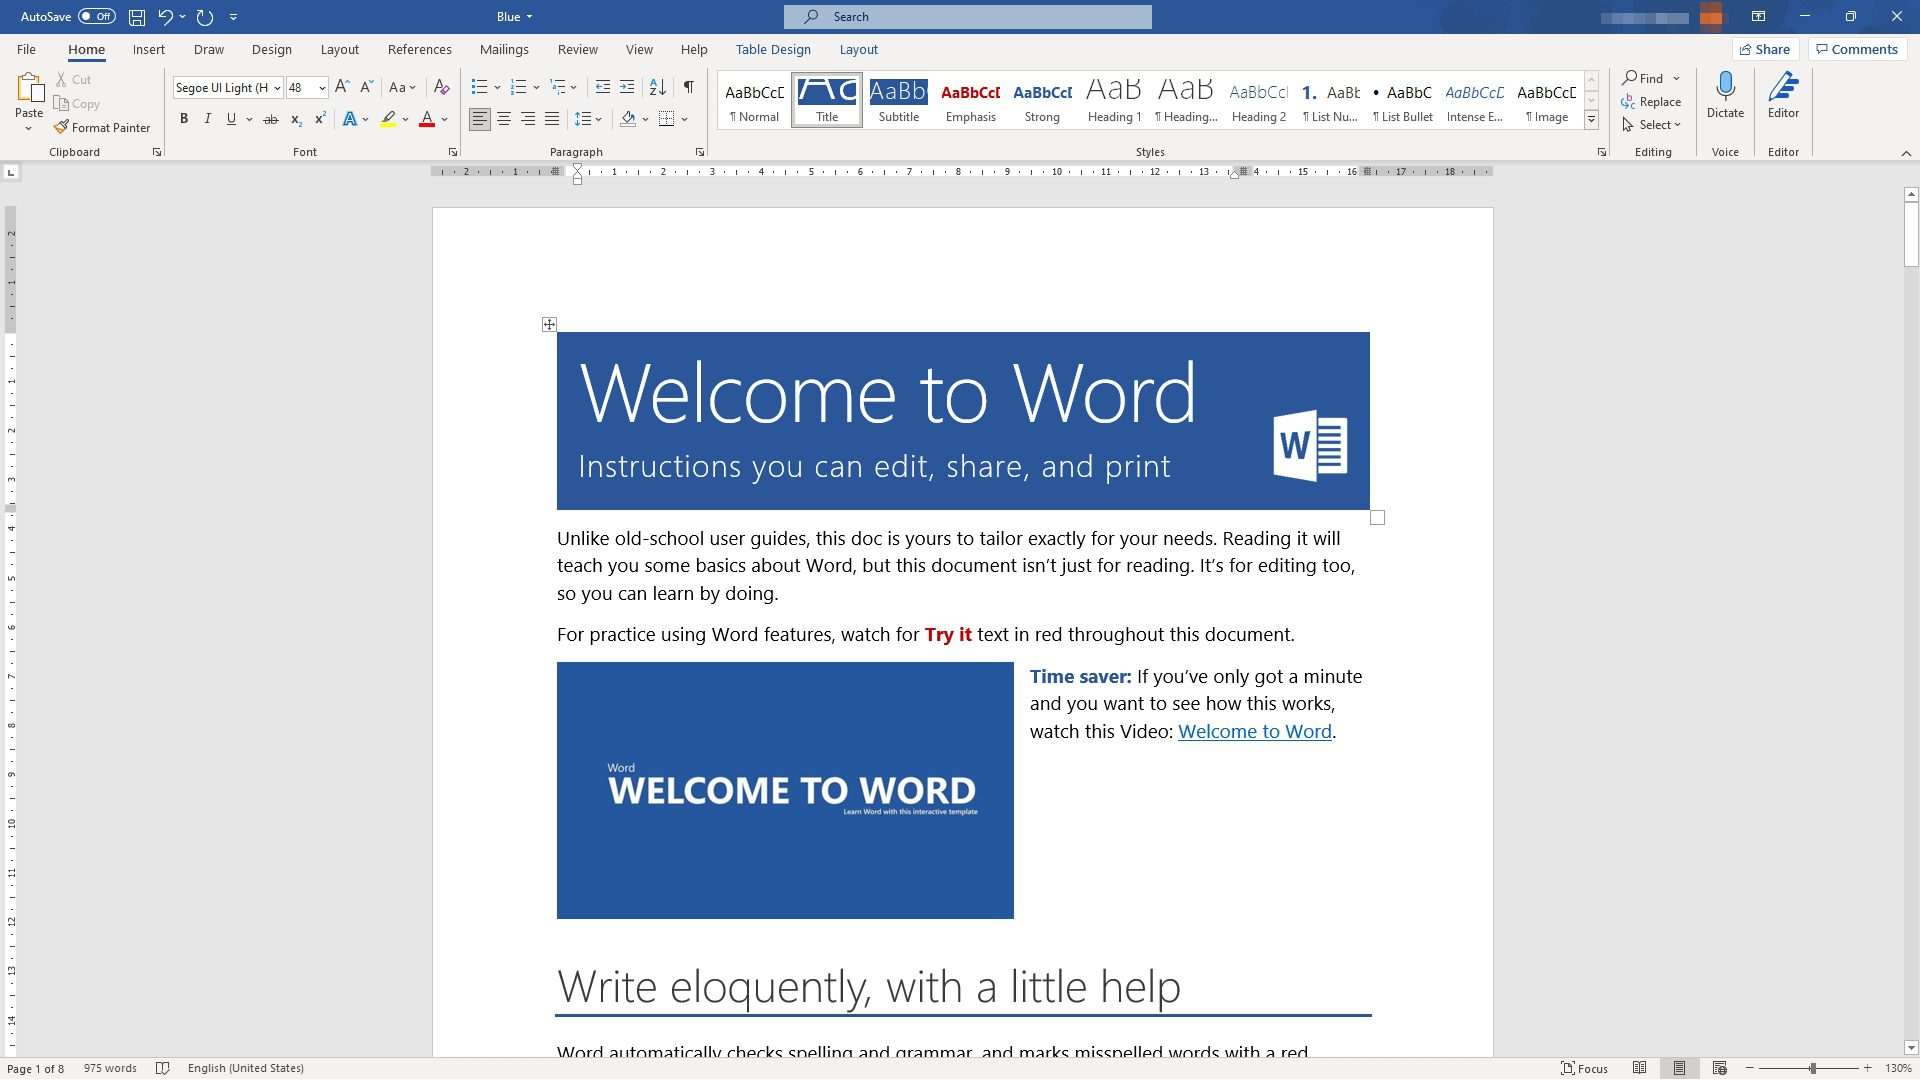Open the Editor pane icon
Image resolution: width=1920 pixels, height=1080 pixels.
coord(1783,88)
